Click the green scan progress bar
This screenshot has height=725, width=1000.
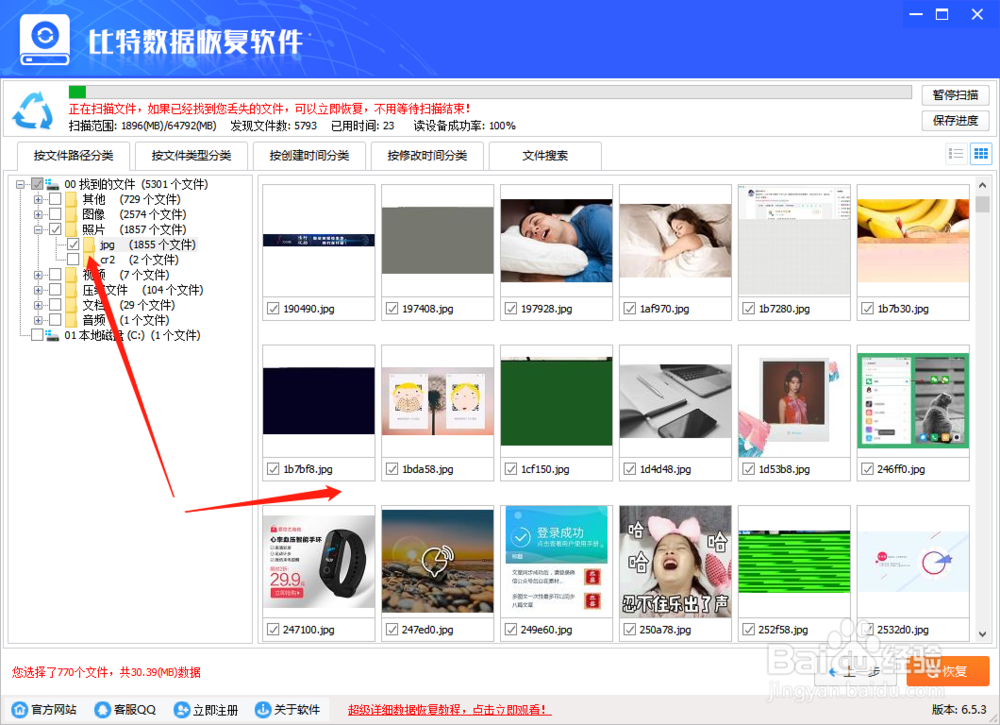[75, 92]
